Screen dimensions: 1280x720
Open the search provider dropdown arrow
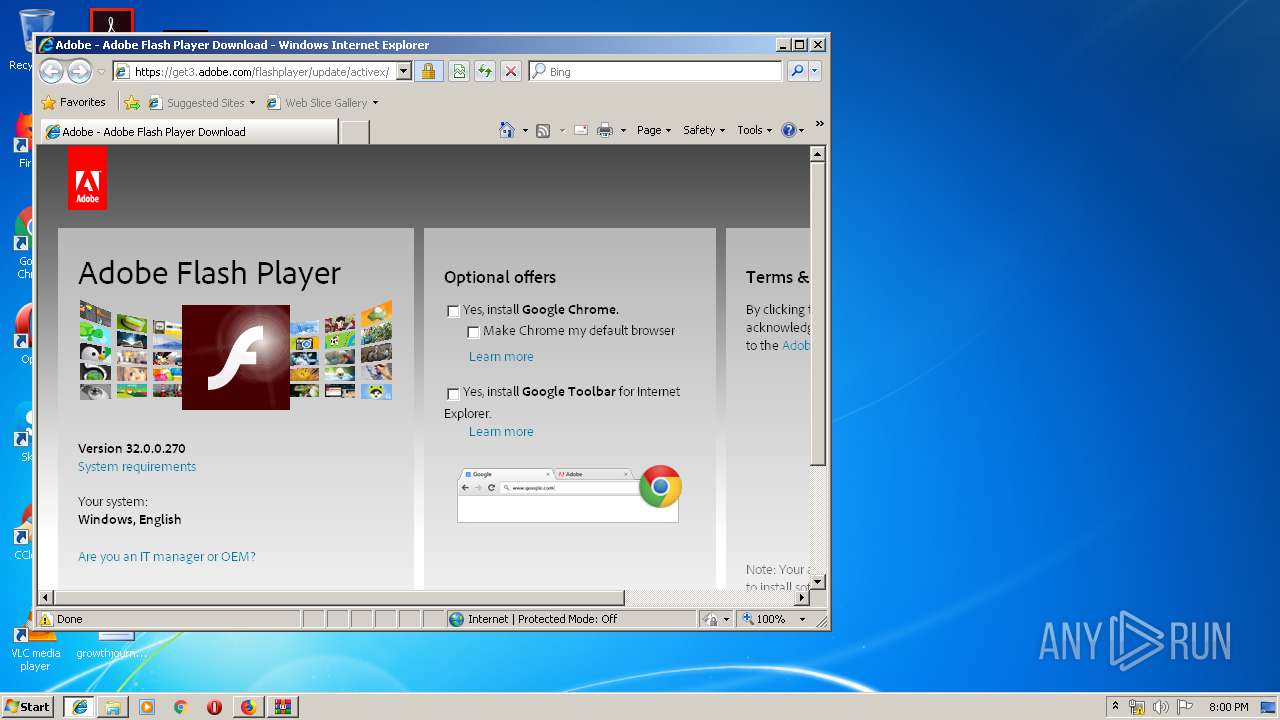coord(815,71)
